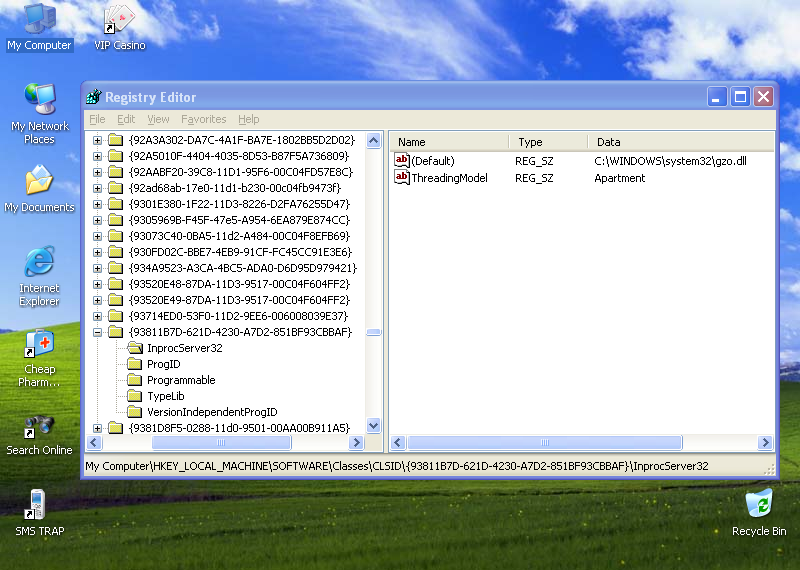Screen dimensions: 800x570
Task: Open the File menu
Action: (x=97, y=119)
